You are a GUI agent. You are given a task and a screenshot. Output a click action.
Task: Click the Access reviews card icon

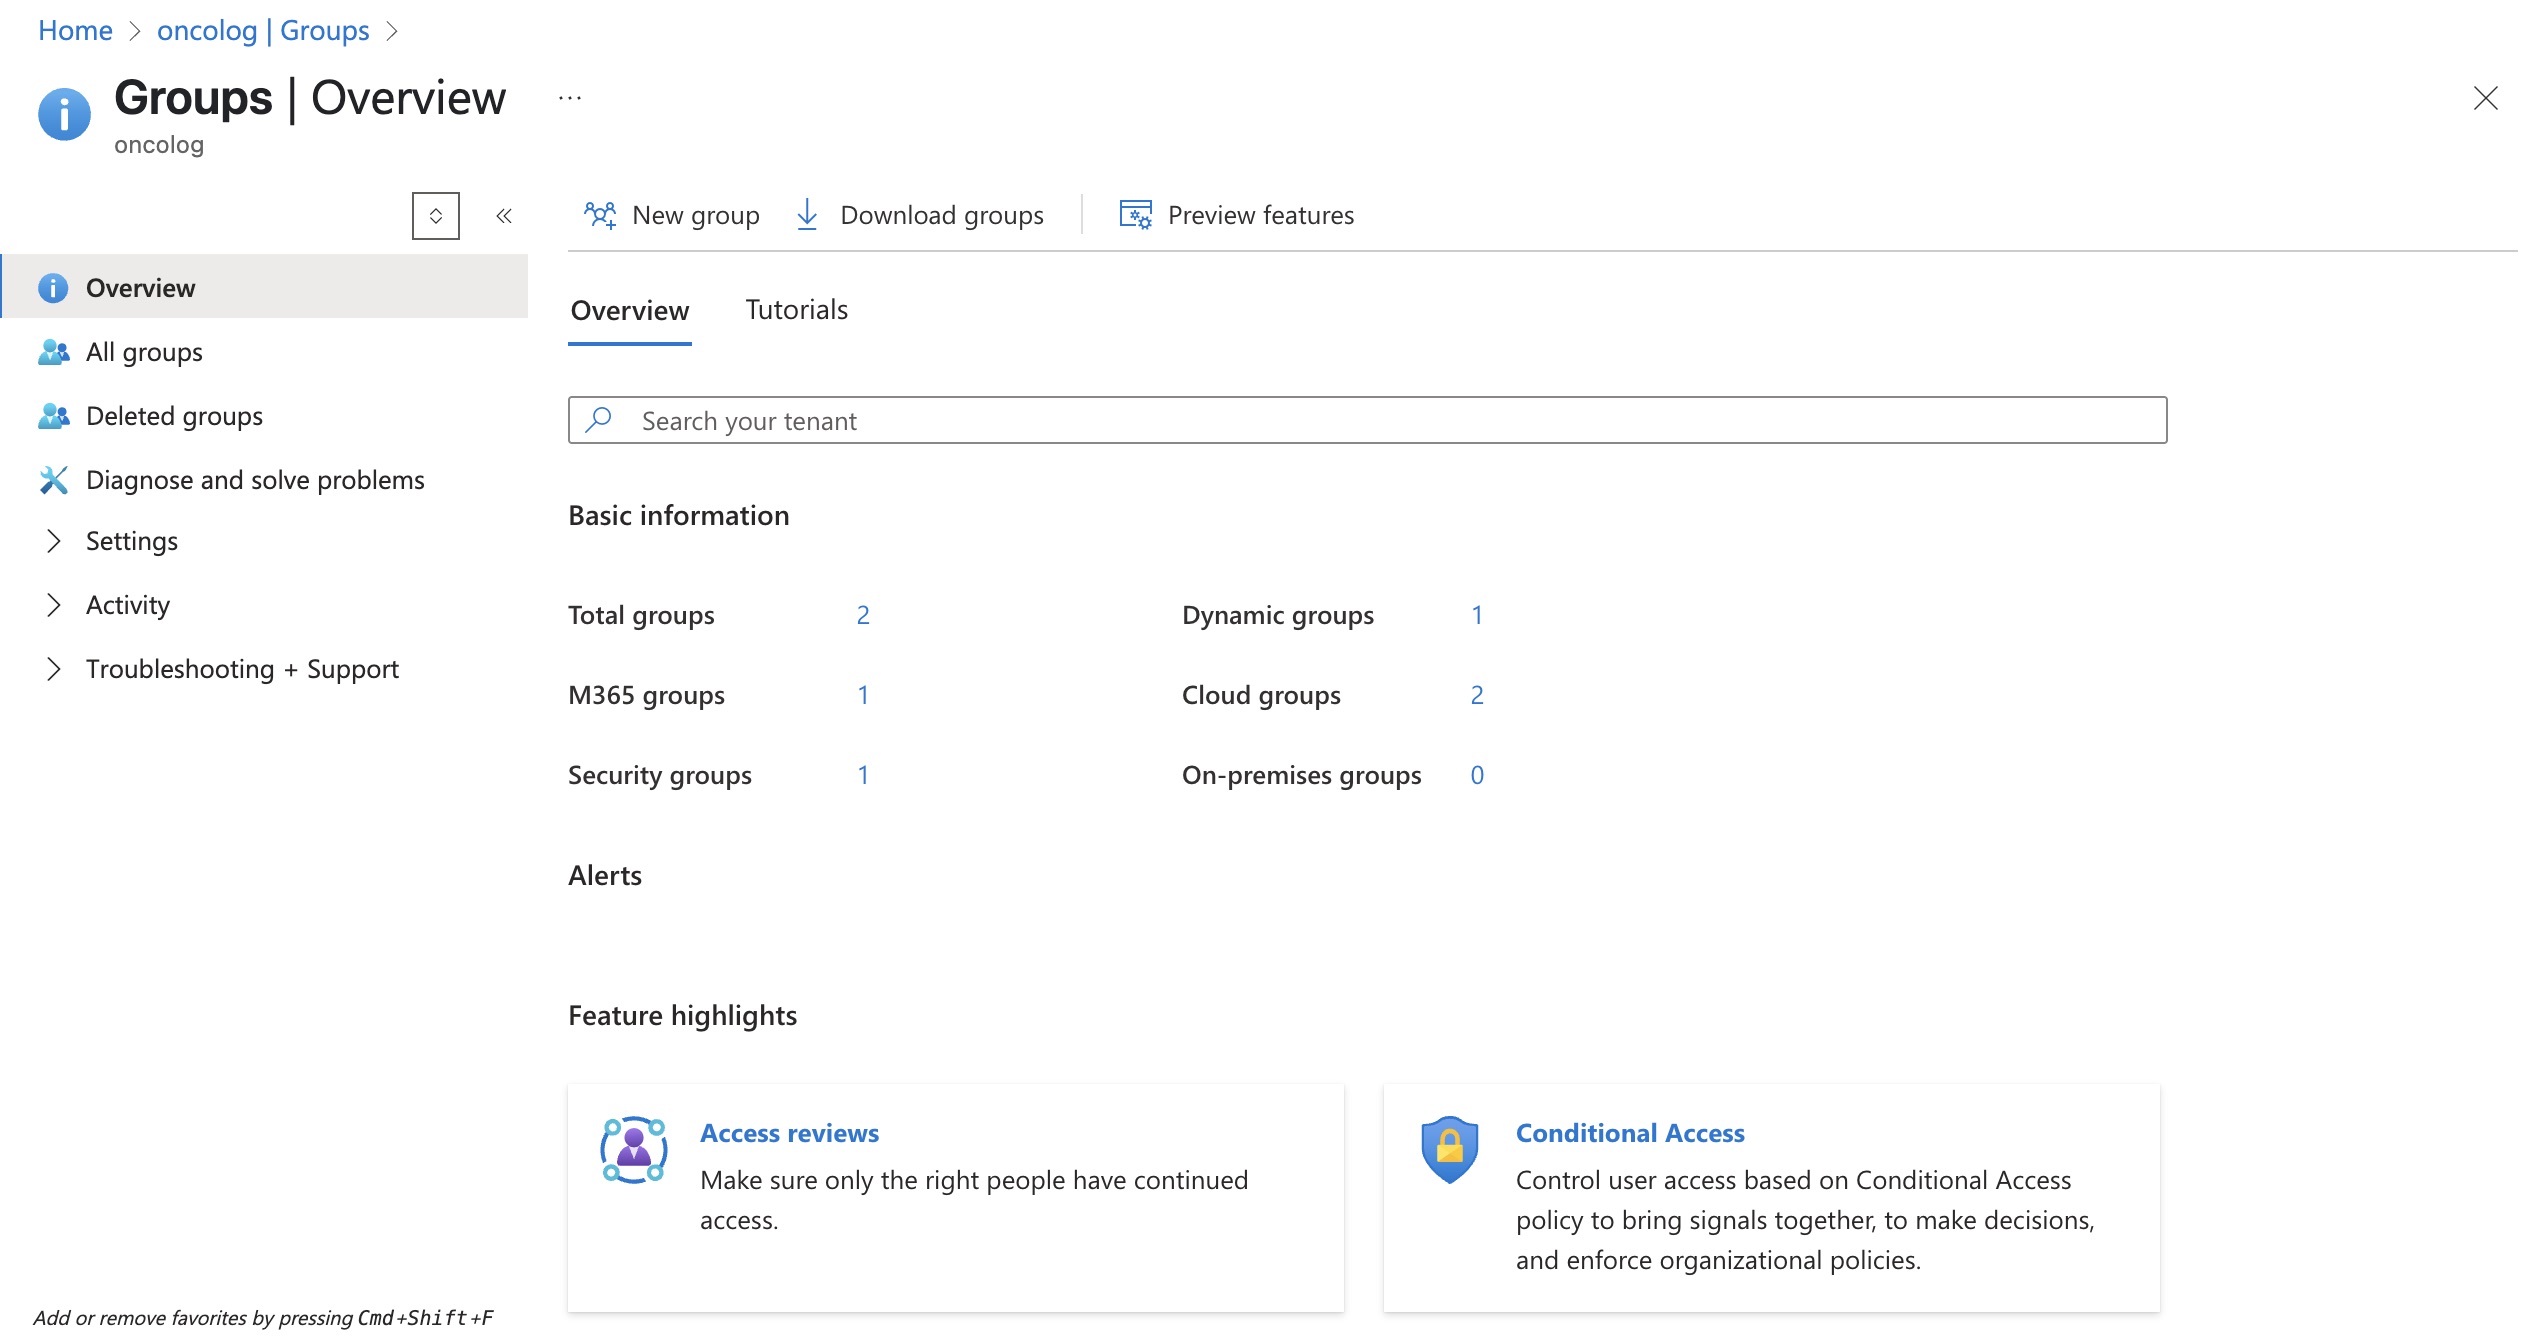pyautogui.click(x=634, y=1150)
